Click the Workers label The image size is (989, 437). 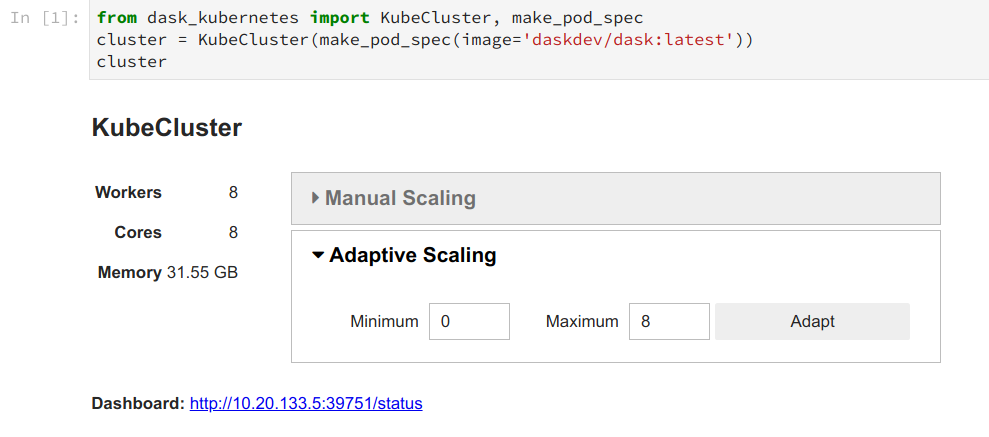[x=128, y=192]
